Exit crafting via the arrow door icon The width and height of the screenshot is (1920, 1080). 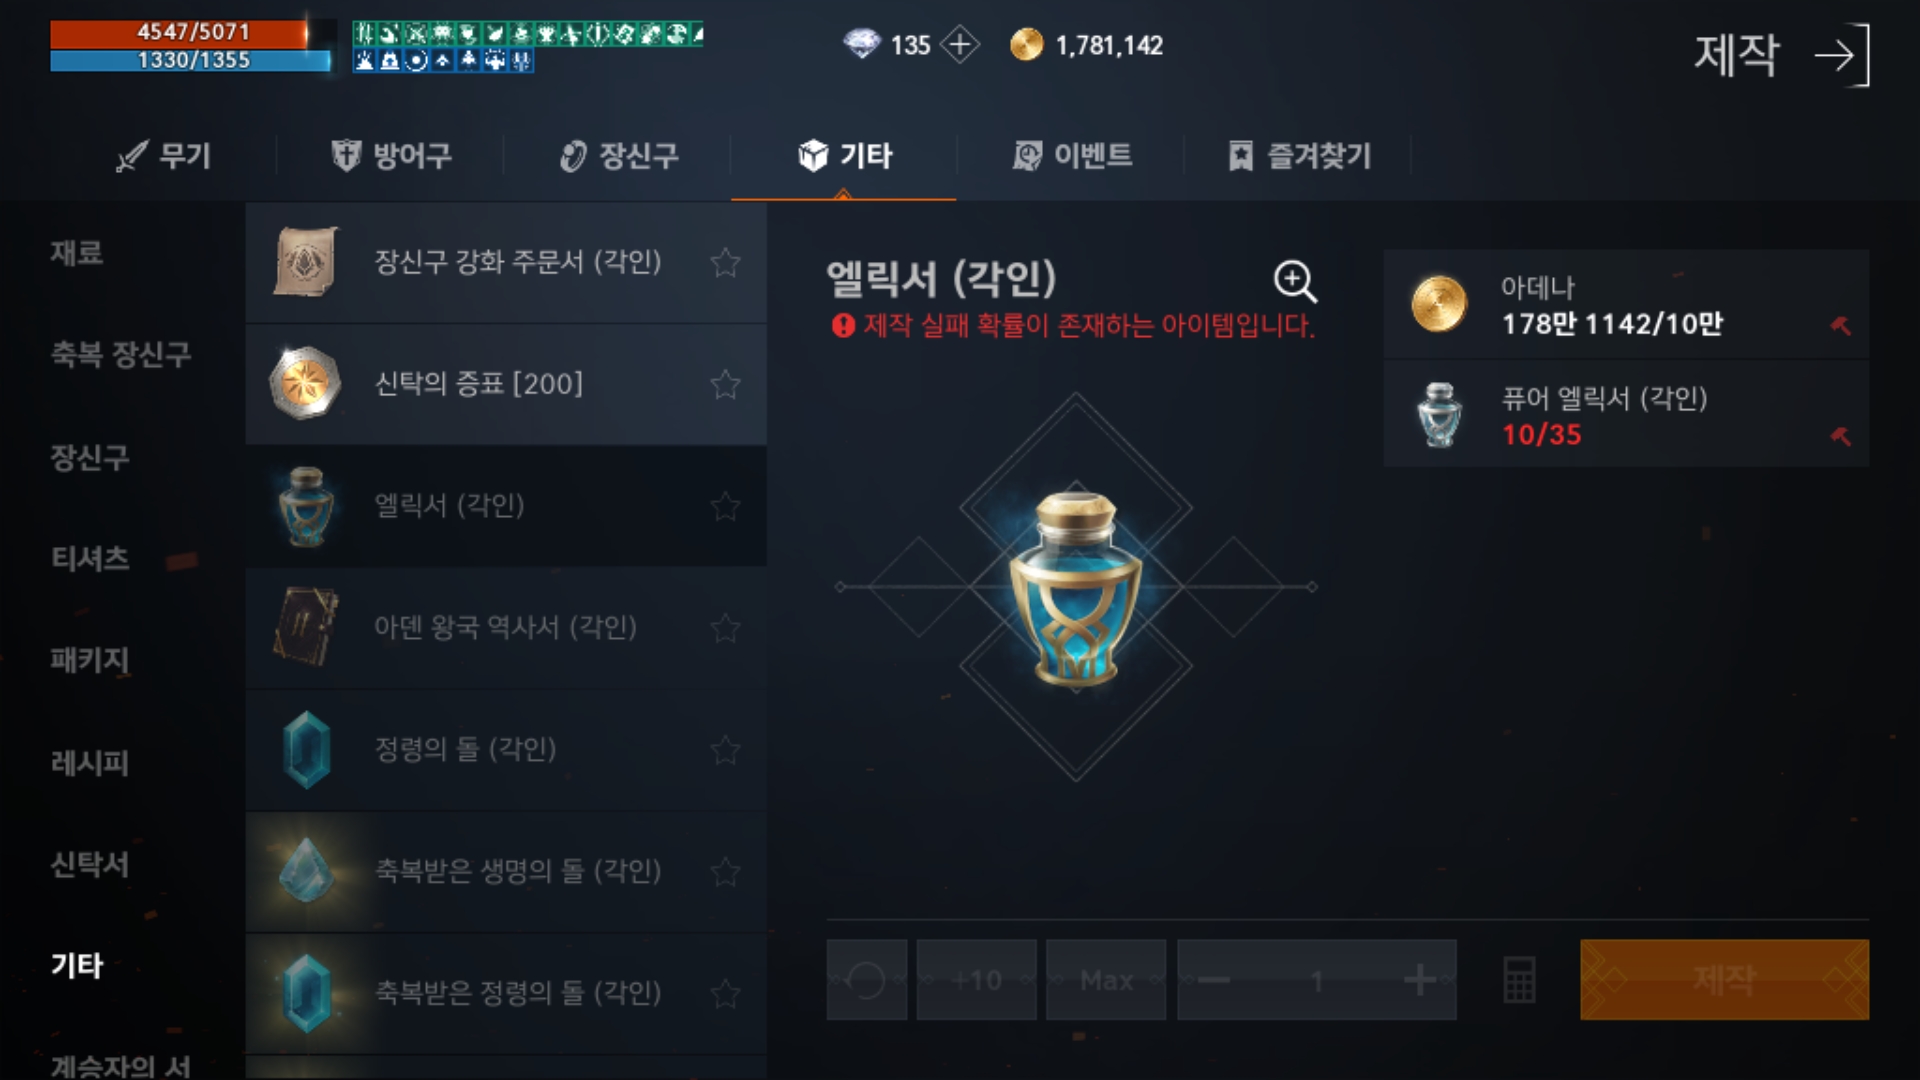click(1842, 55)
